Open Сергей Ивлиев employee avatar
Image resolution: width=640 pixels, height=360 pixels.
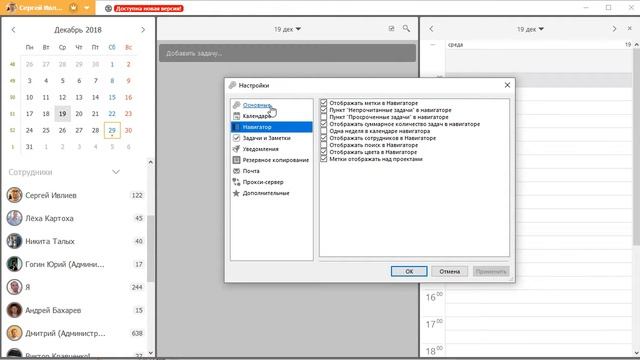(x=14, y=195)
